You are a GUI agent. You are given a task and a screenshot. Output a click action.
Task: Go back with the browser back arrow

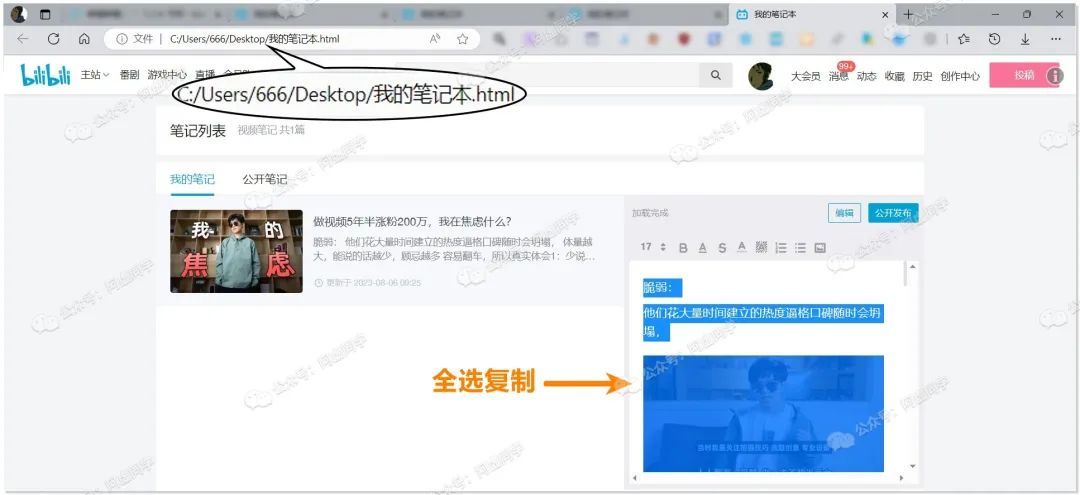point(23,39)
